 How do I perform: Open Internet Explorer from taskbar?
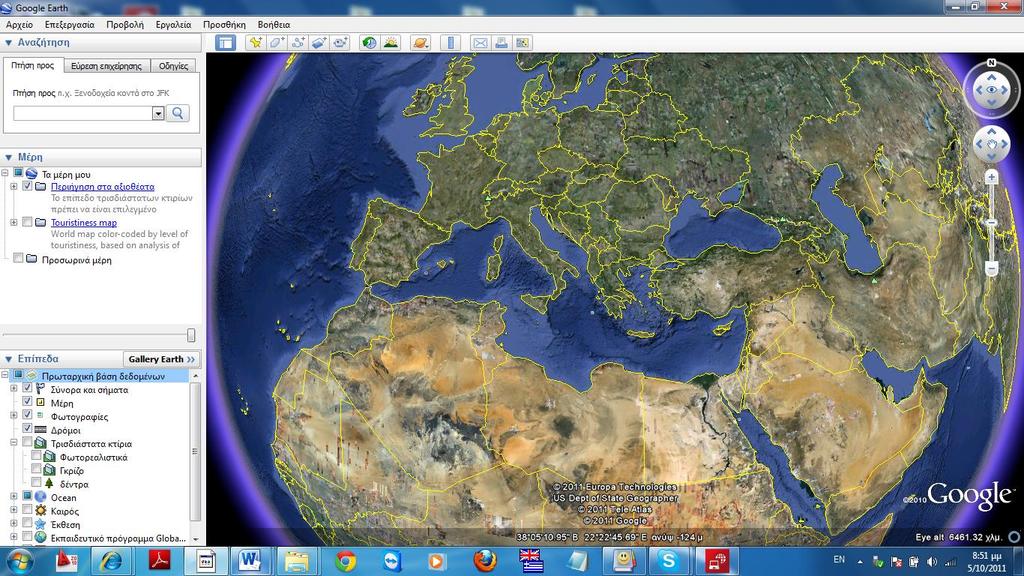111,561
